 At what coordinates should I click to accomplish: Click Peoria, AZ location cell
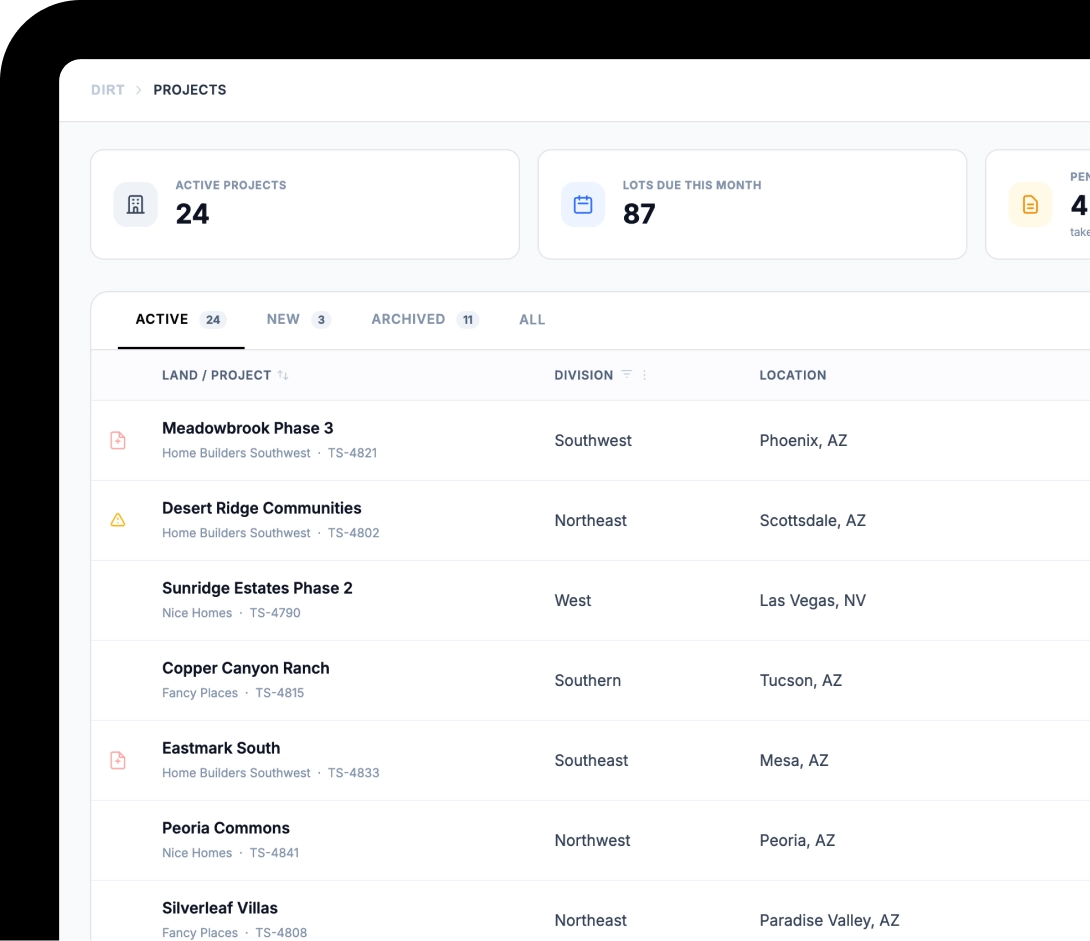797,840
